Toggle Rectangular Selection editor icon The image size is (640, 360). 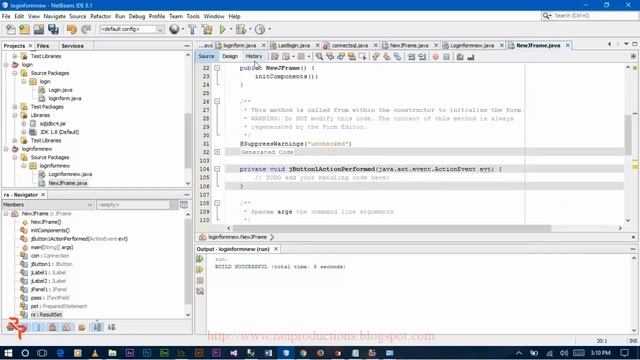coord(362,57)
